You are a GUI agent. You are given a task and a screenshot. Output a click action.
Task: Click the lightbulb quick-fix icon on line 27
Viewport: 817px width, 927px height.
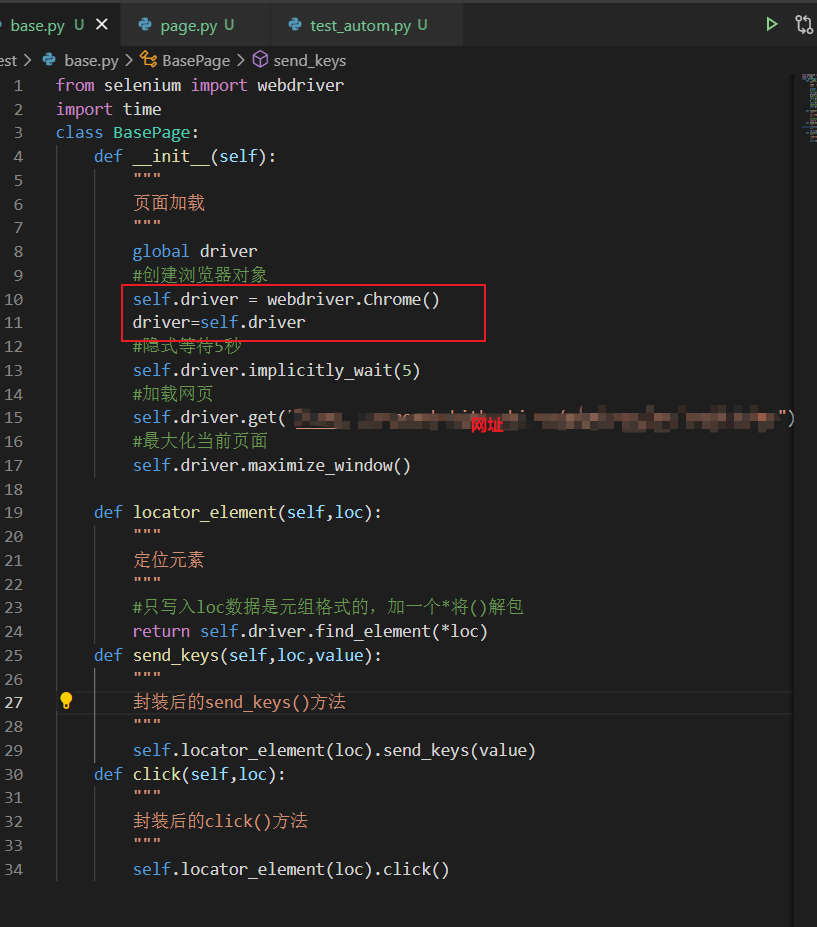pyautogui.click(x=66, y=701)
